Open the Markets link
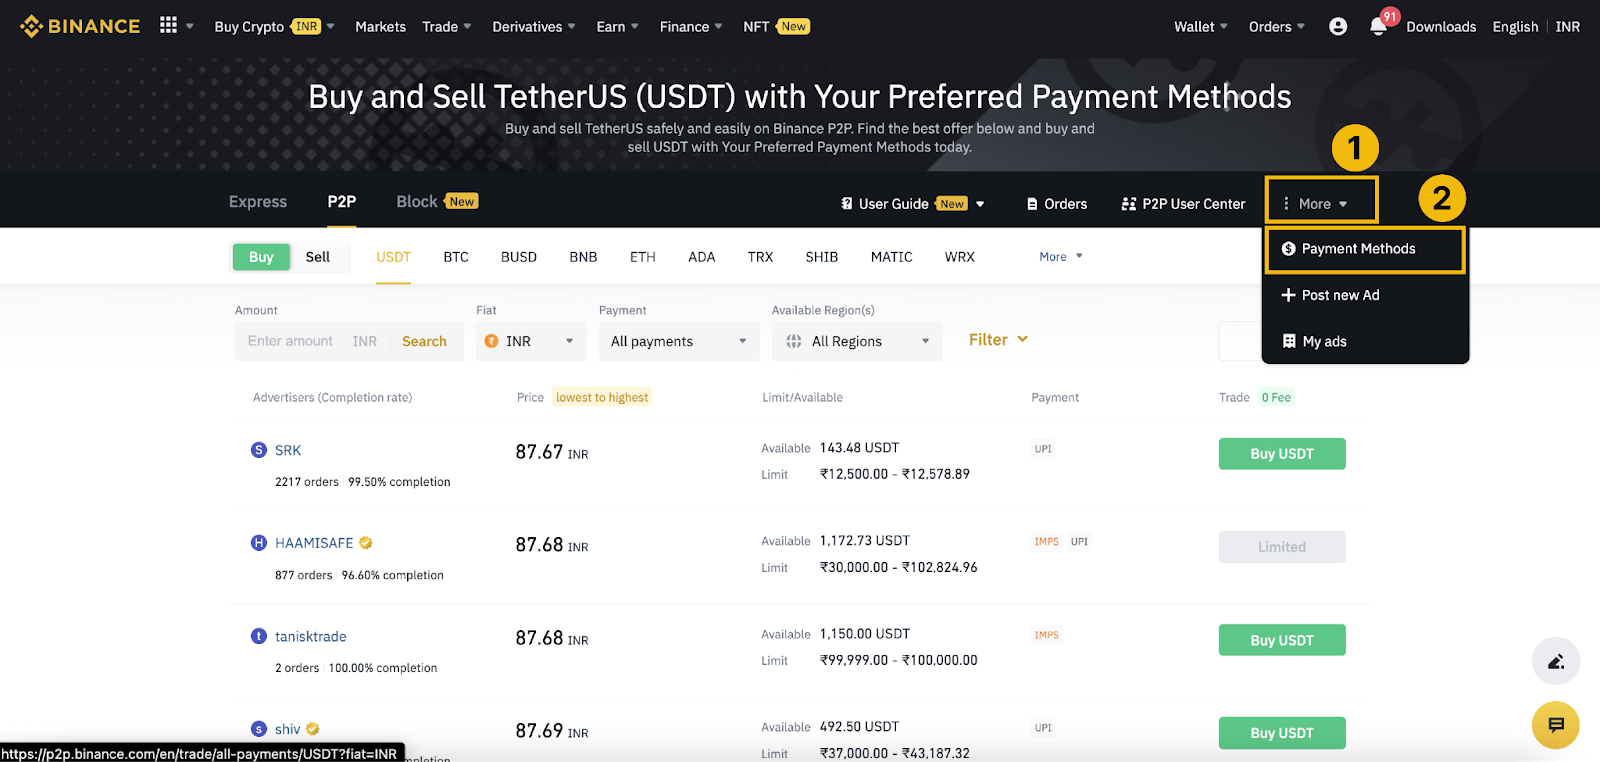1600x762 pixels. (381, 27)
